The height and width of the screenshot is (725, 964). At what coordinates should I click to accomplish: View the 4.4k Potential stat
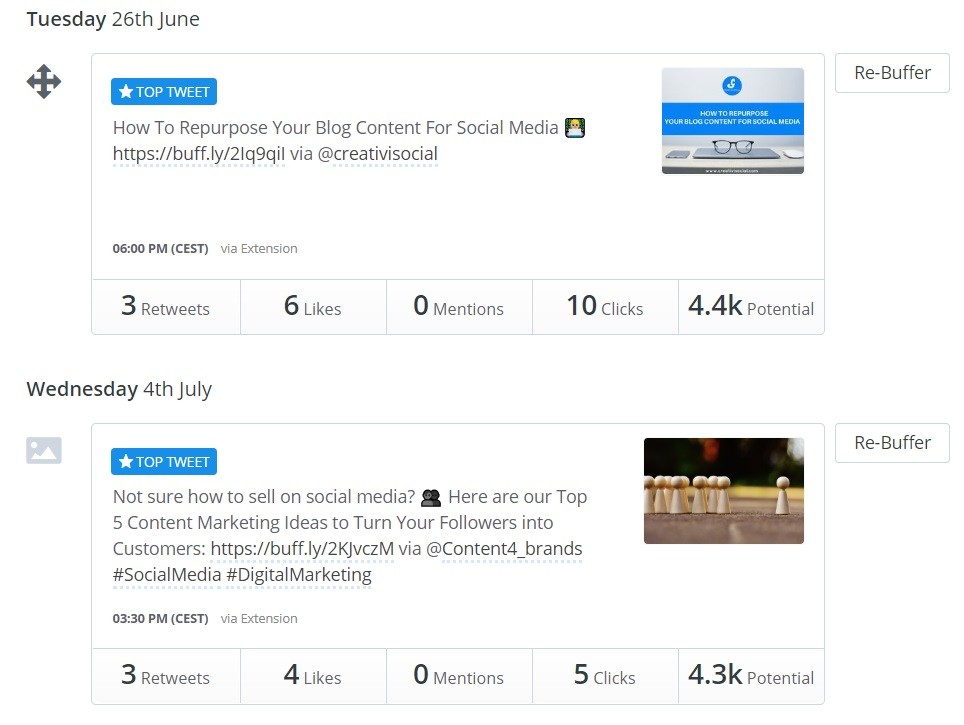pyautogui.click(x=751, y=307)
